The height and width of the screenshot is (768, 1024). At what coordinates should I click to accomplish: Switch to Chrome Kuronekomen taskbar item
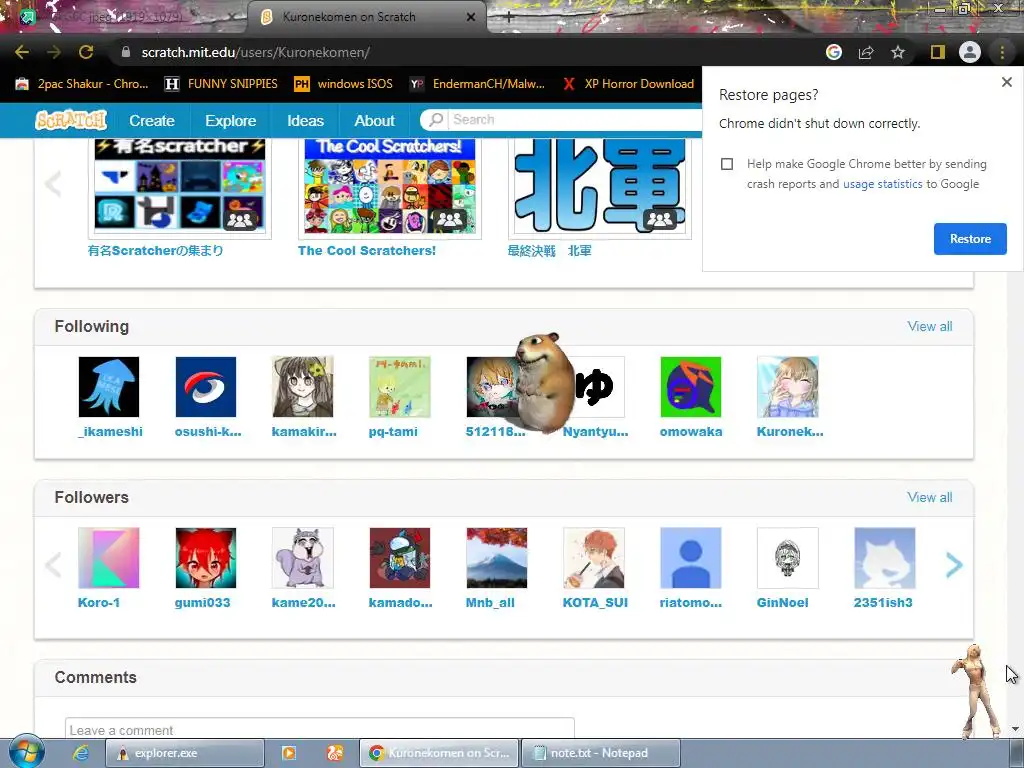pyautogui.click(x=439, y=753)
